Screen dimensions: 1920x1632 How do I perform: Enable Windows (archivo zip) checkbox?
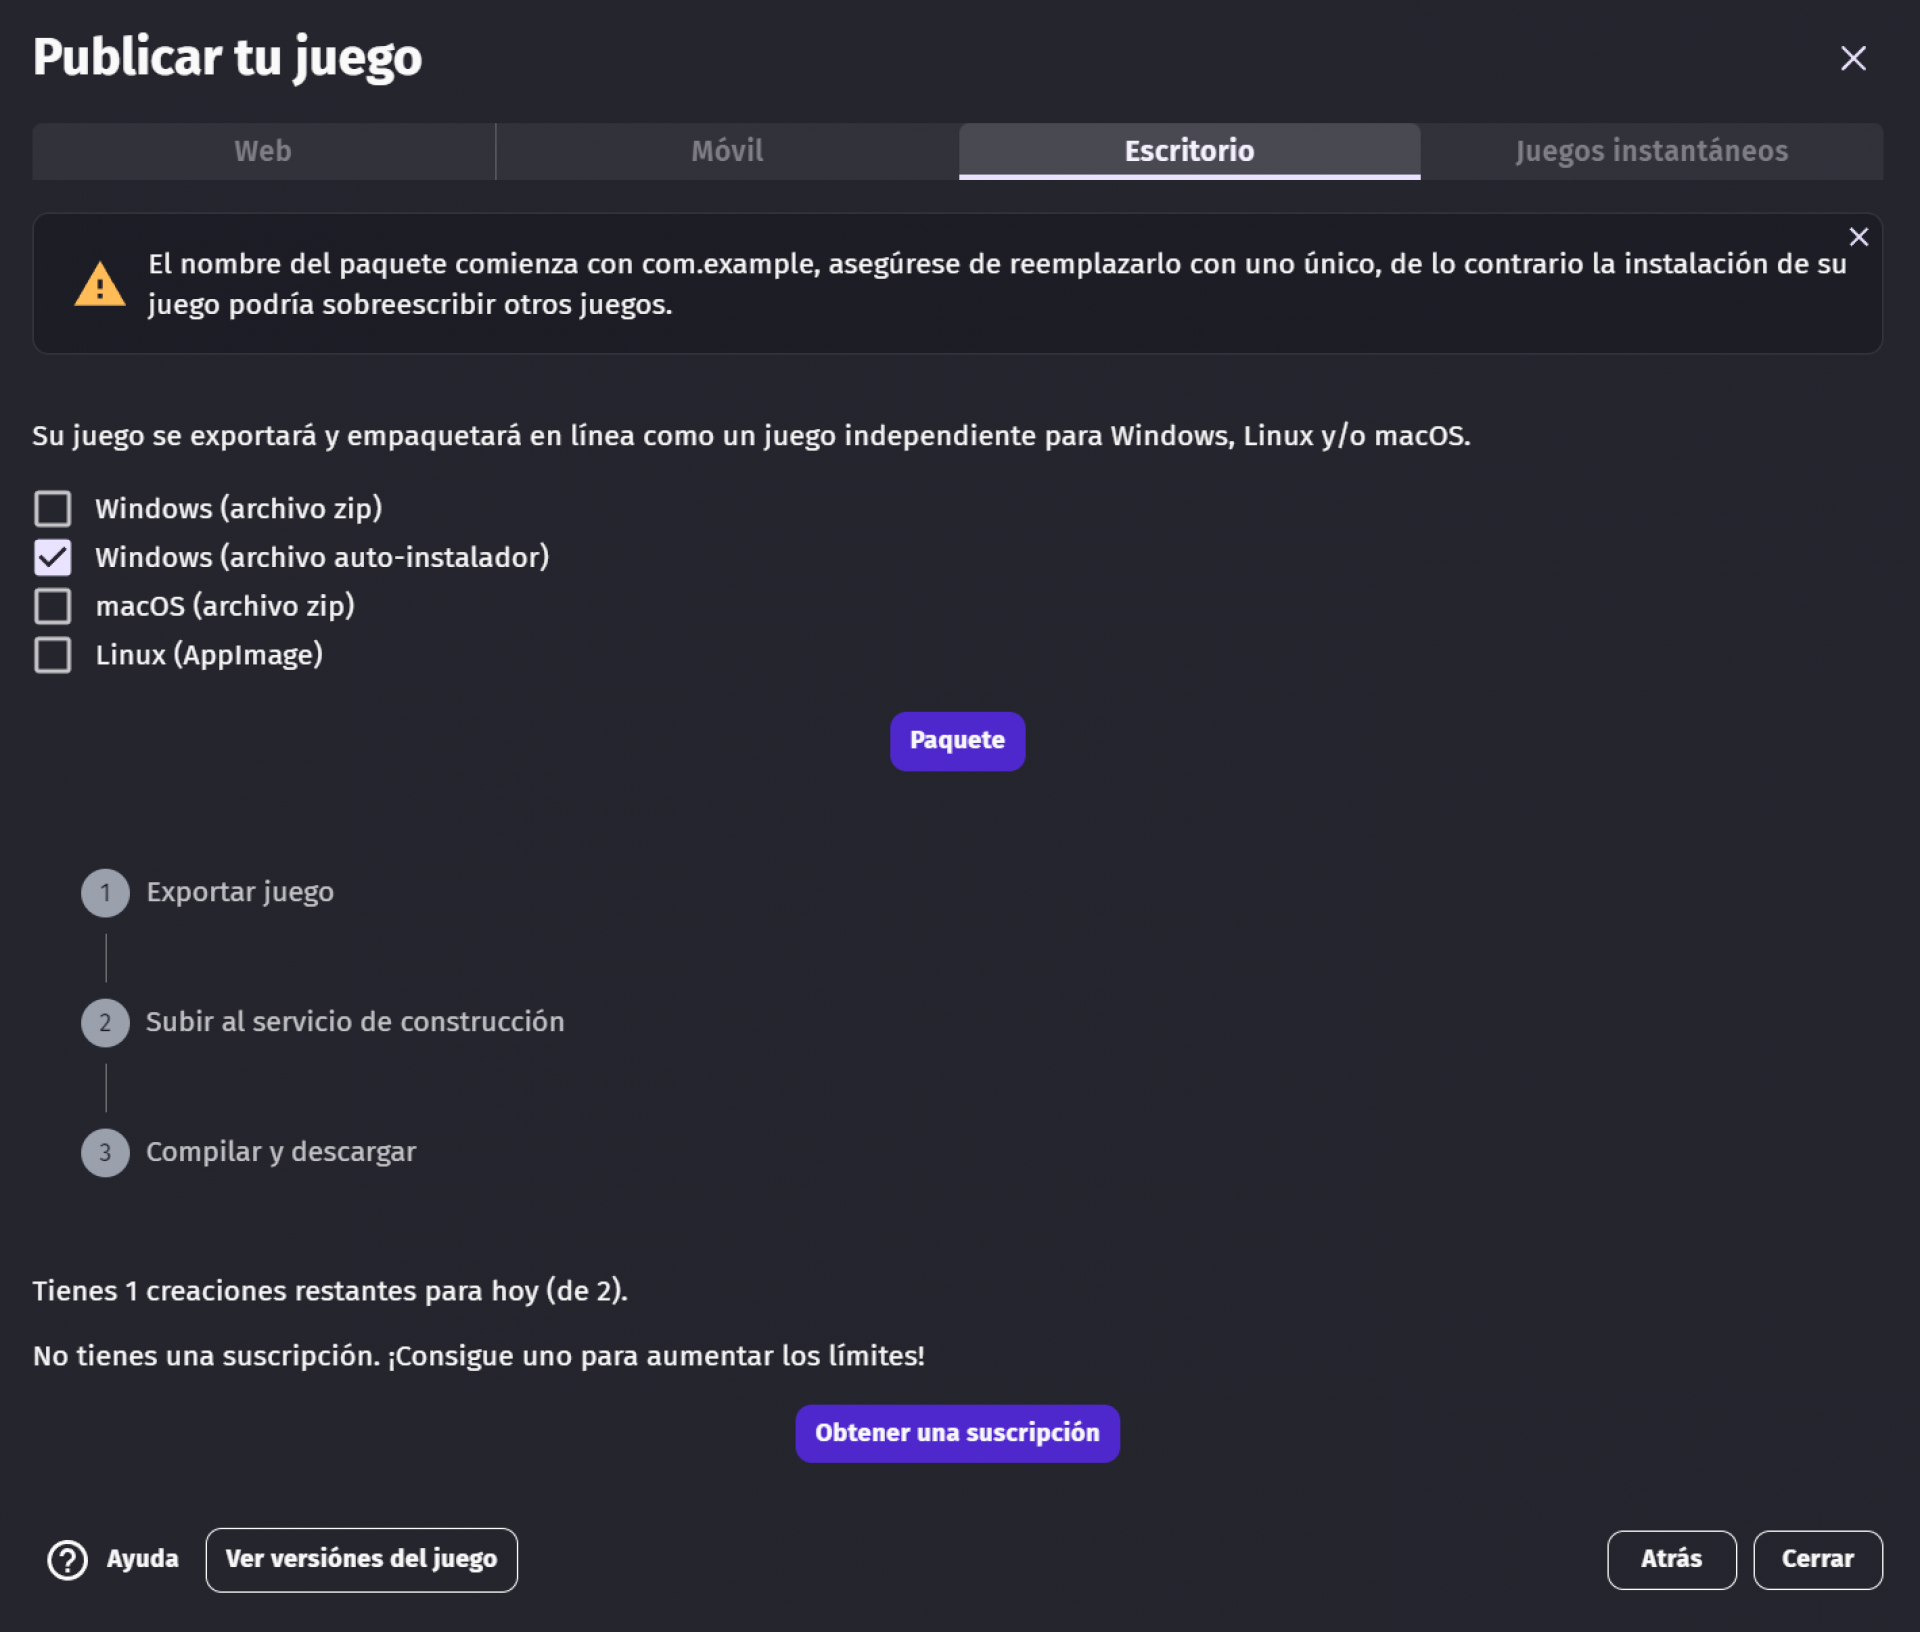pos(53,508)
